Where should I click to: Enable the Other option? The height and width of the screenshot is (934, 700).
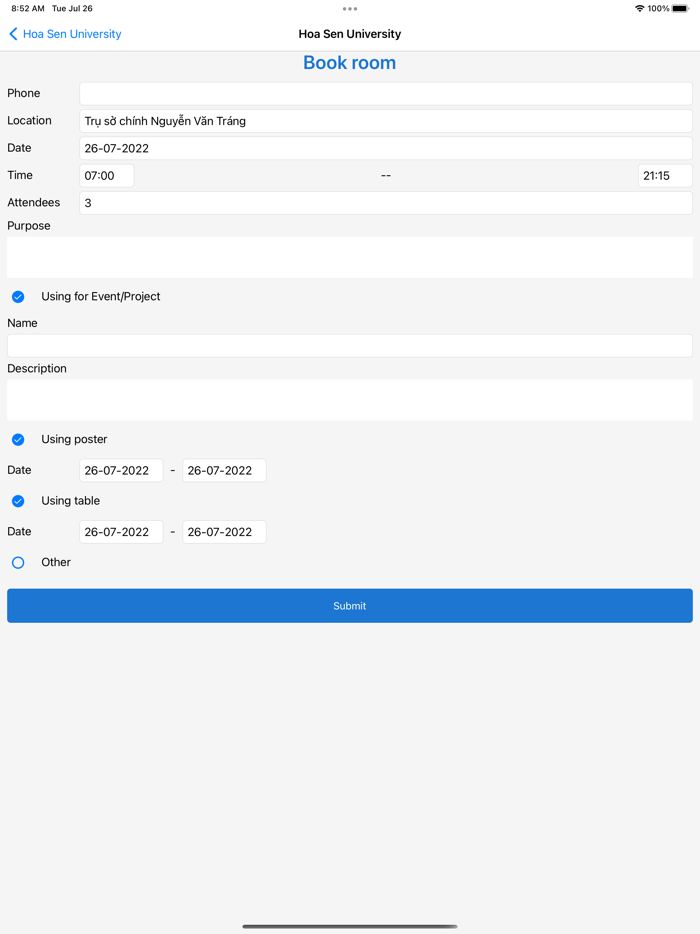tap(18, 562)
